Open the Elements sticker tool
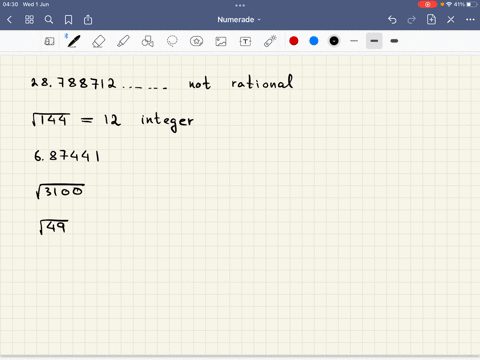The image size is (480, 360). click(x=196, y=41)
